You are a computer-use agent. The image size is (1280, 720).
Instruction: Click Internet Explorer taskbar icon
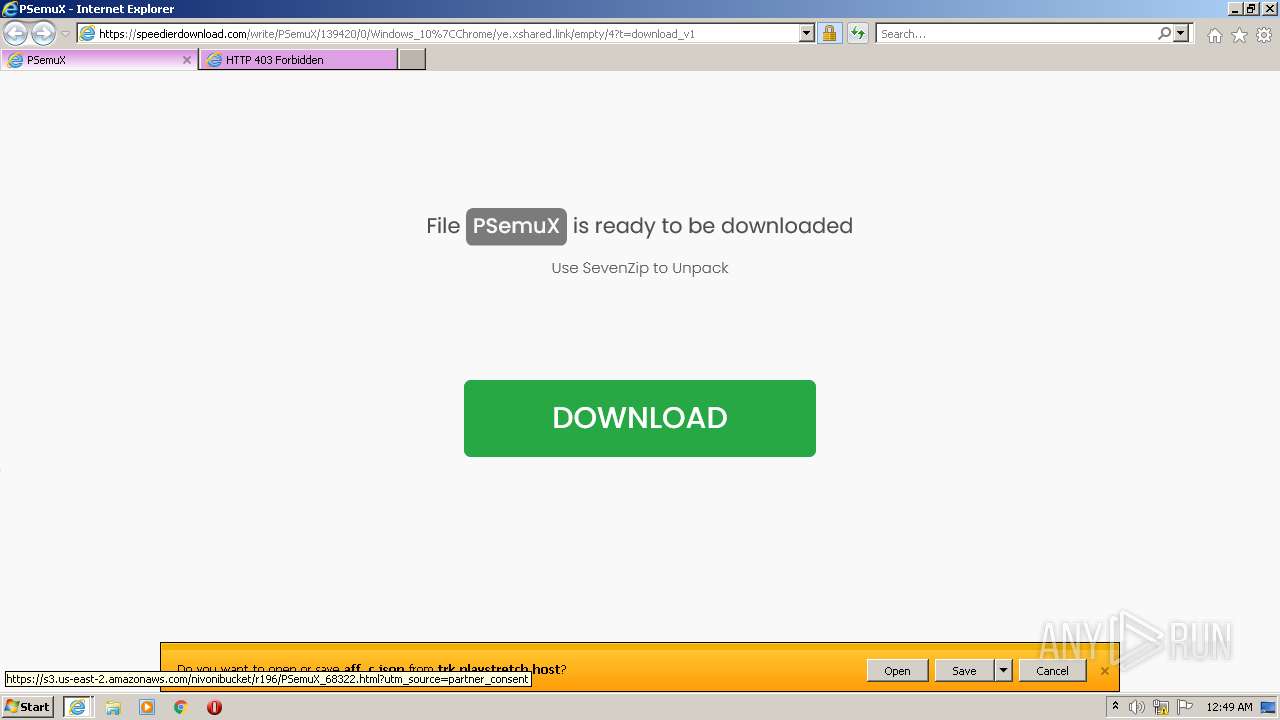point(77,707)
